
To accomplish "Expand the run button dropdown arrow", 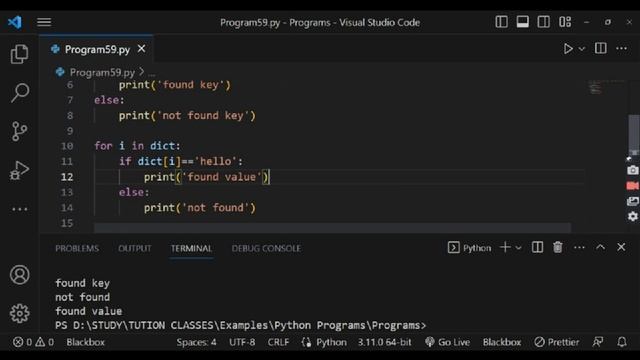I will tap(582, 49).
